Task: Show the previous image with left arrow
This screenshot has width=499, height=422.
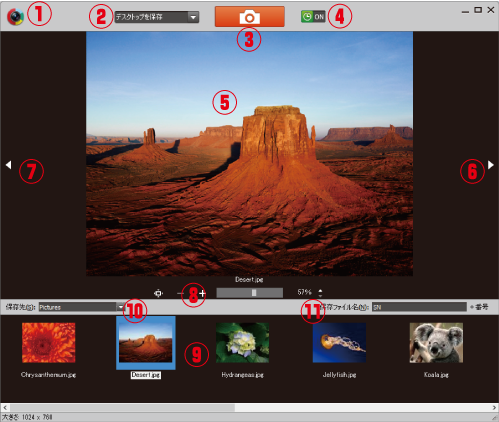Action: pyautogui.click(x=9, y=165)
